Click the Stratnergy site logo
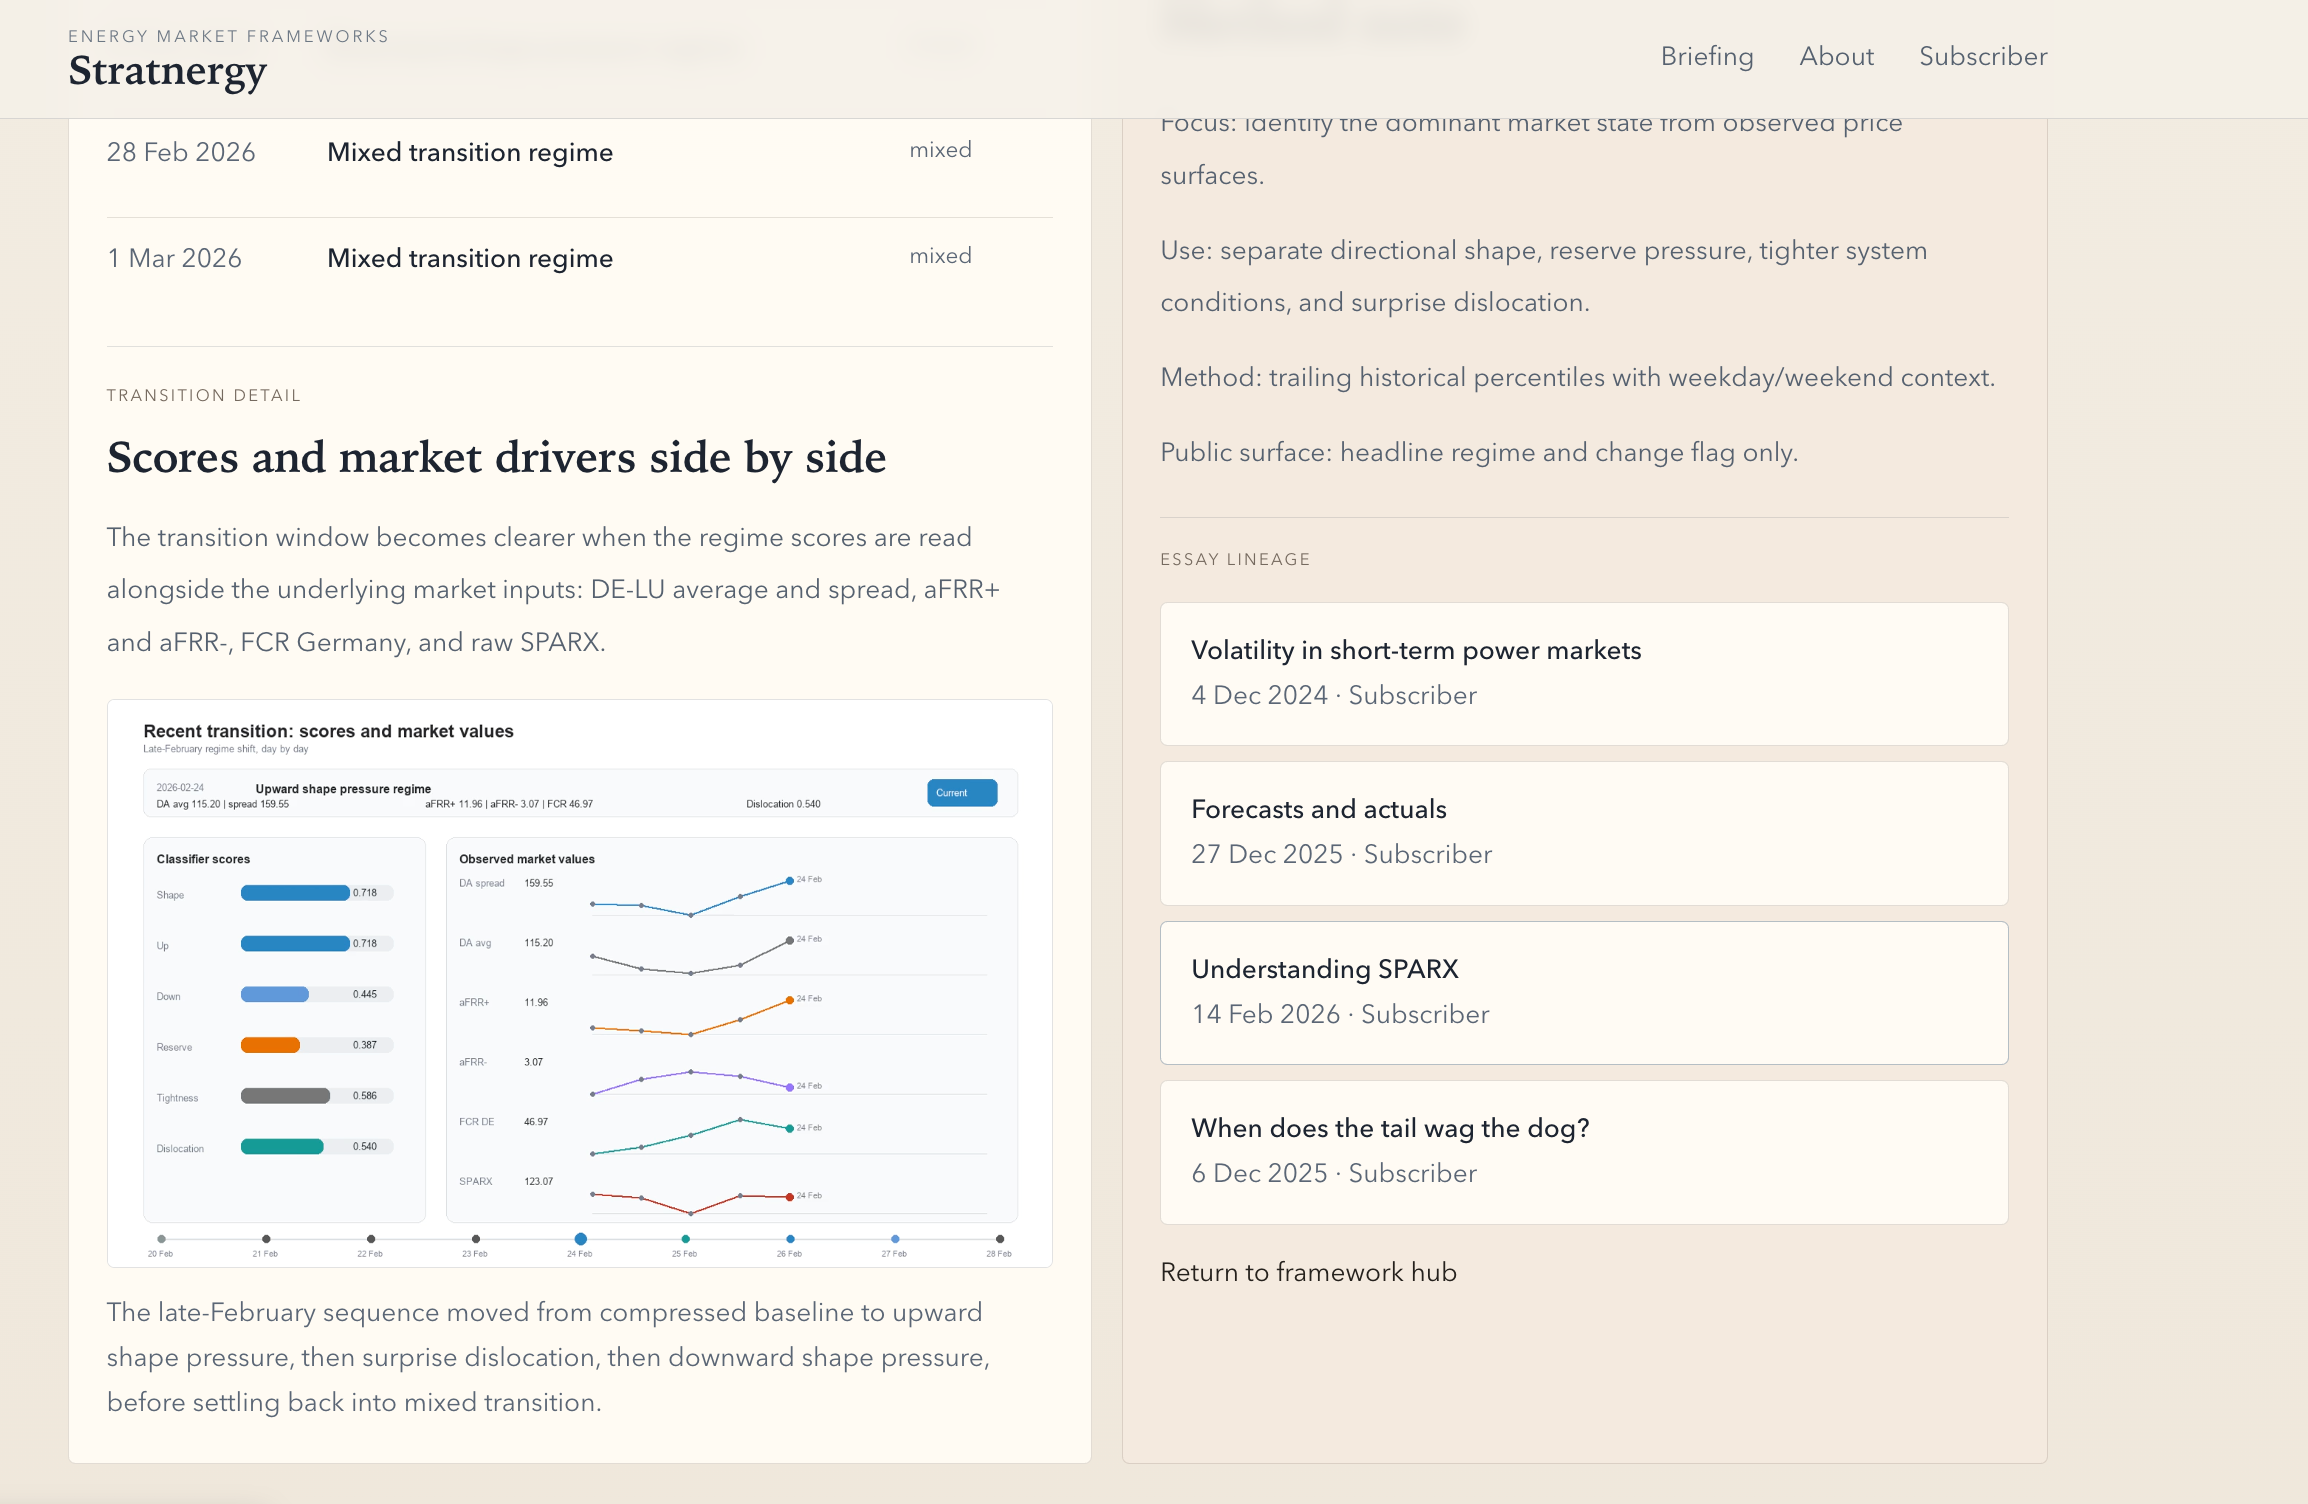This screenshot has width=2308, height=1504. coord(167,71)
